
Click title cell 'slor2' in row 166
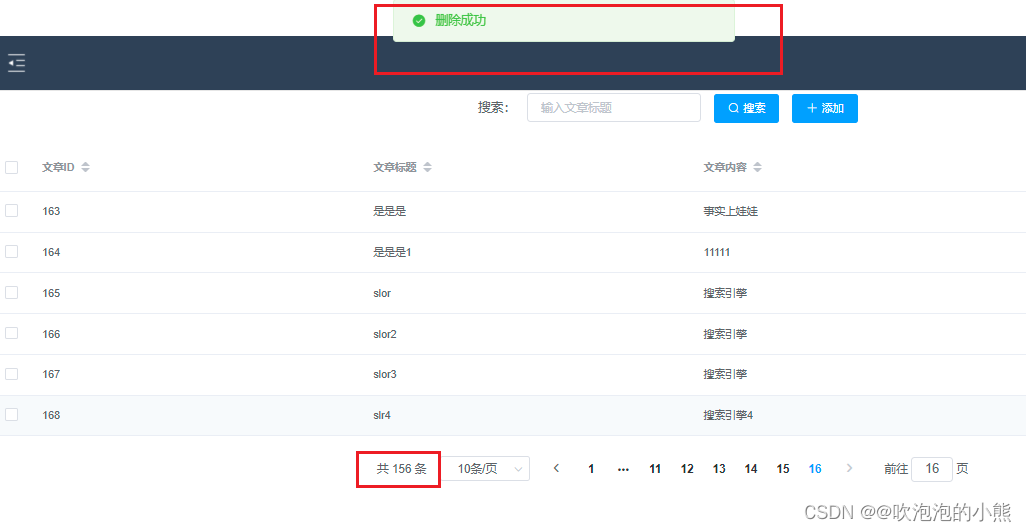point(385,334)
